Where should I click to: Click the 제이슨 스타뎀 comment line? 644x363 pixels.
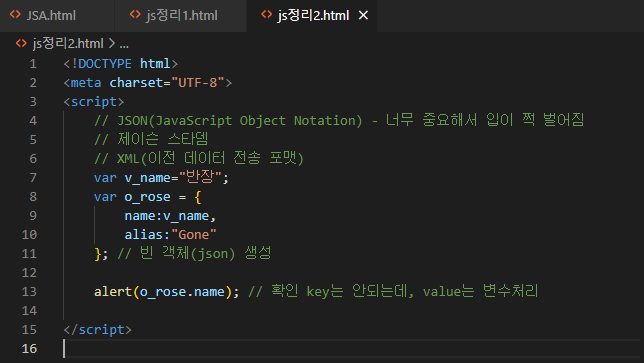click(151, 140)
